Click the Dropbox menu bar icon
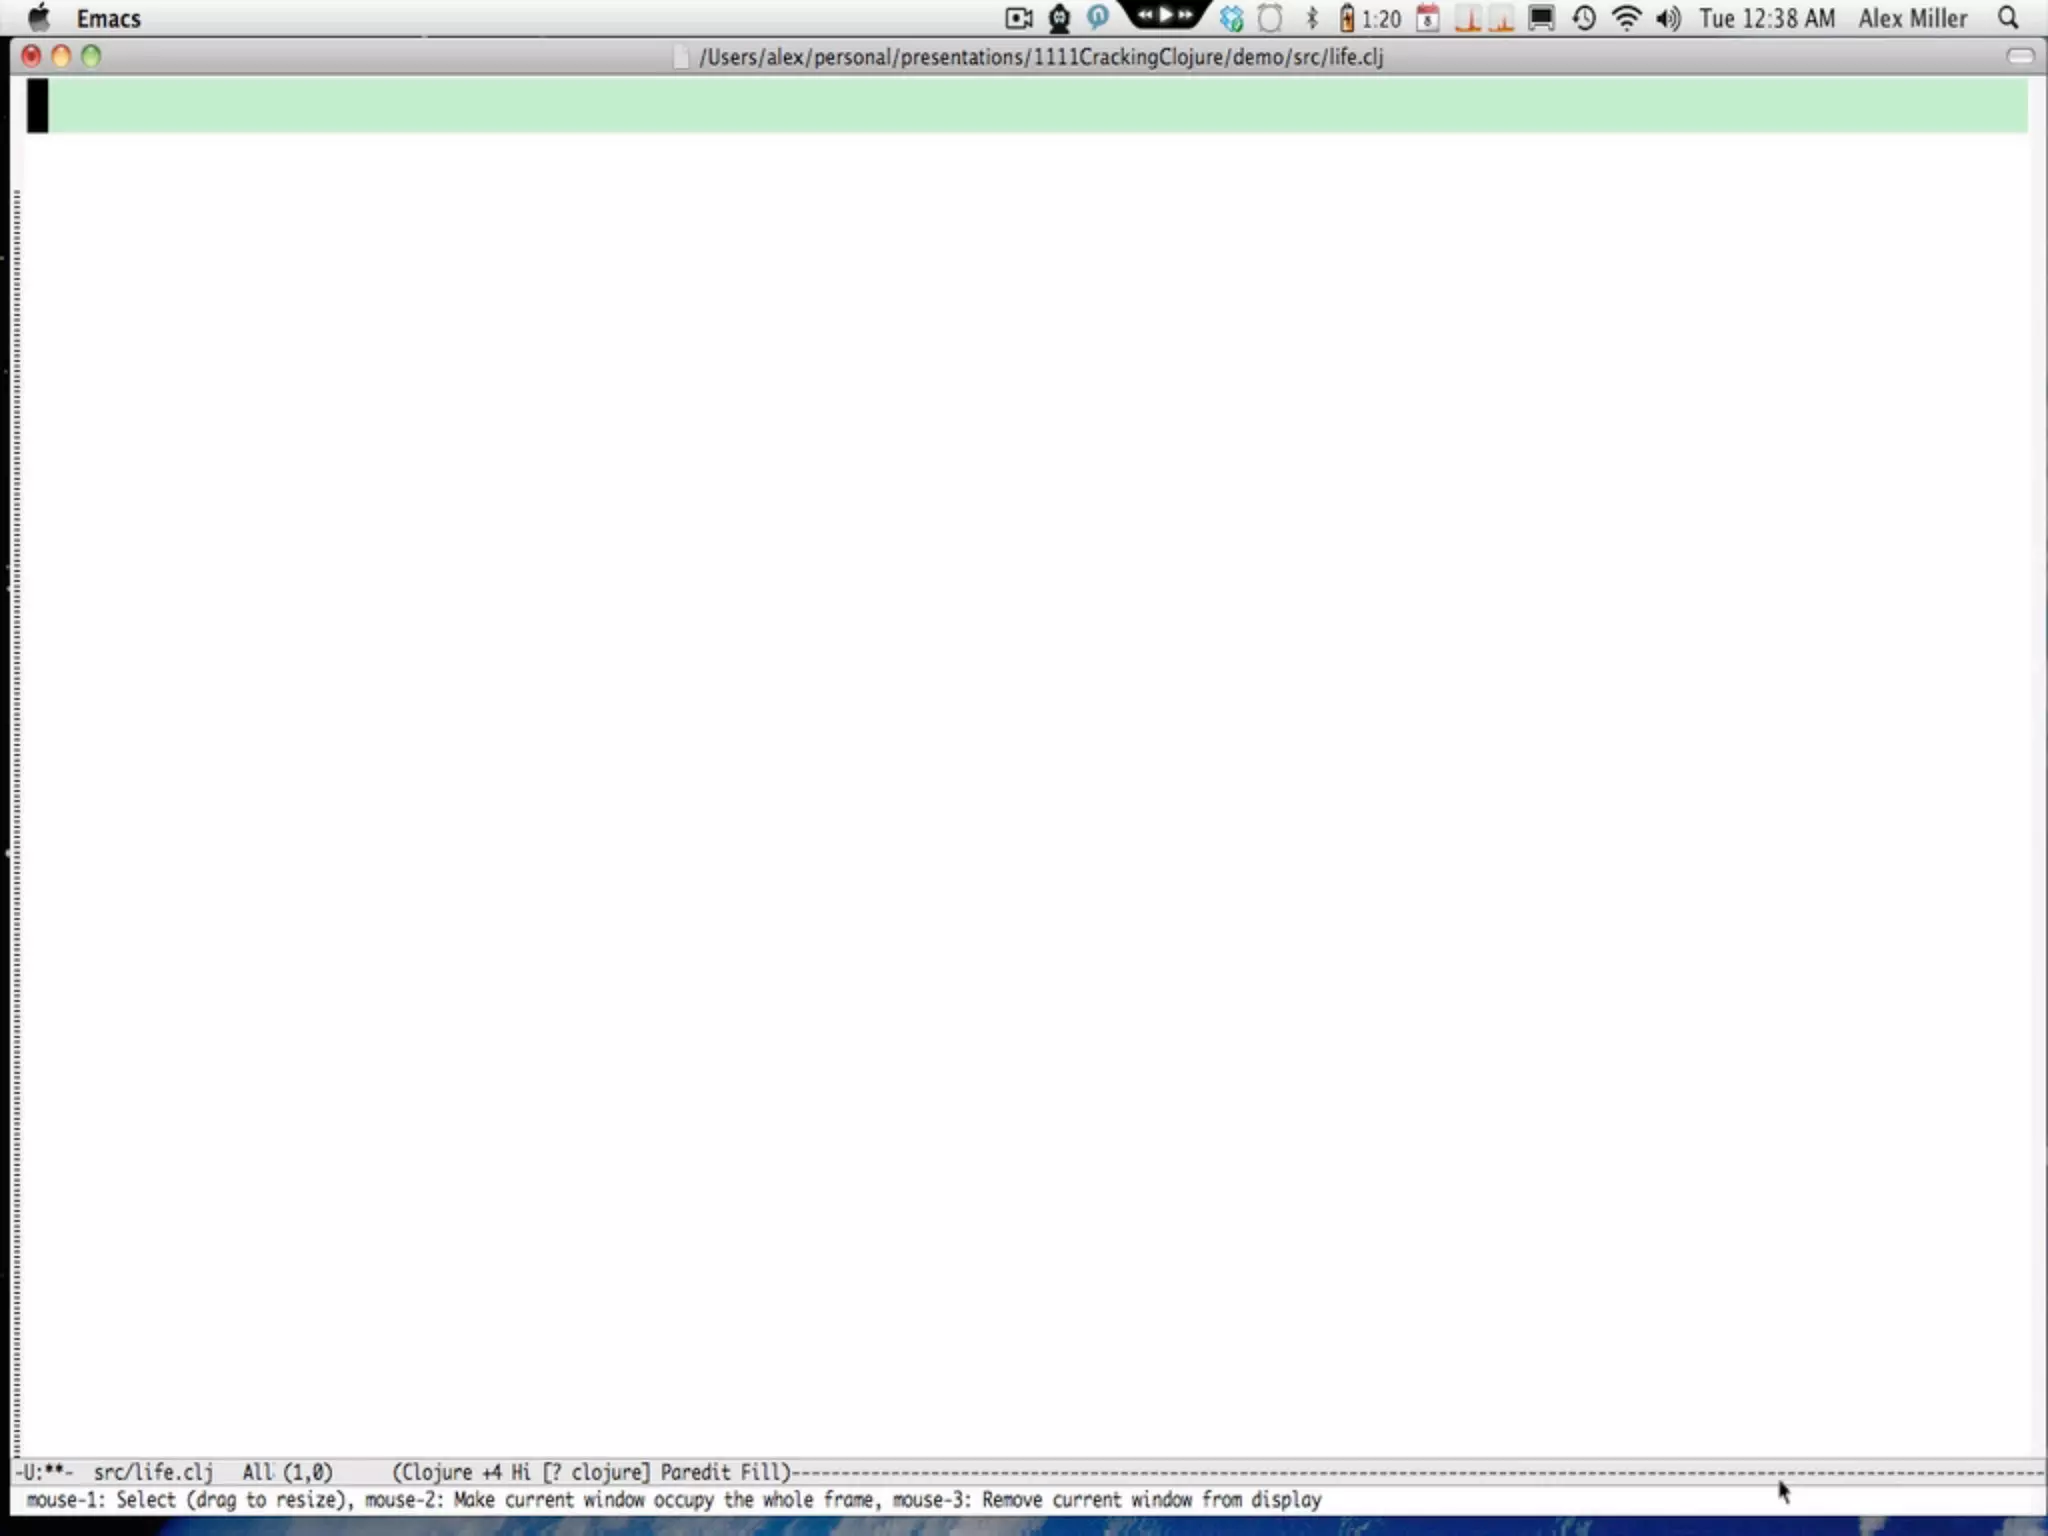This screenshot has height=1536, width=2048. [x=1231, y=18]
